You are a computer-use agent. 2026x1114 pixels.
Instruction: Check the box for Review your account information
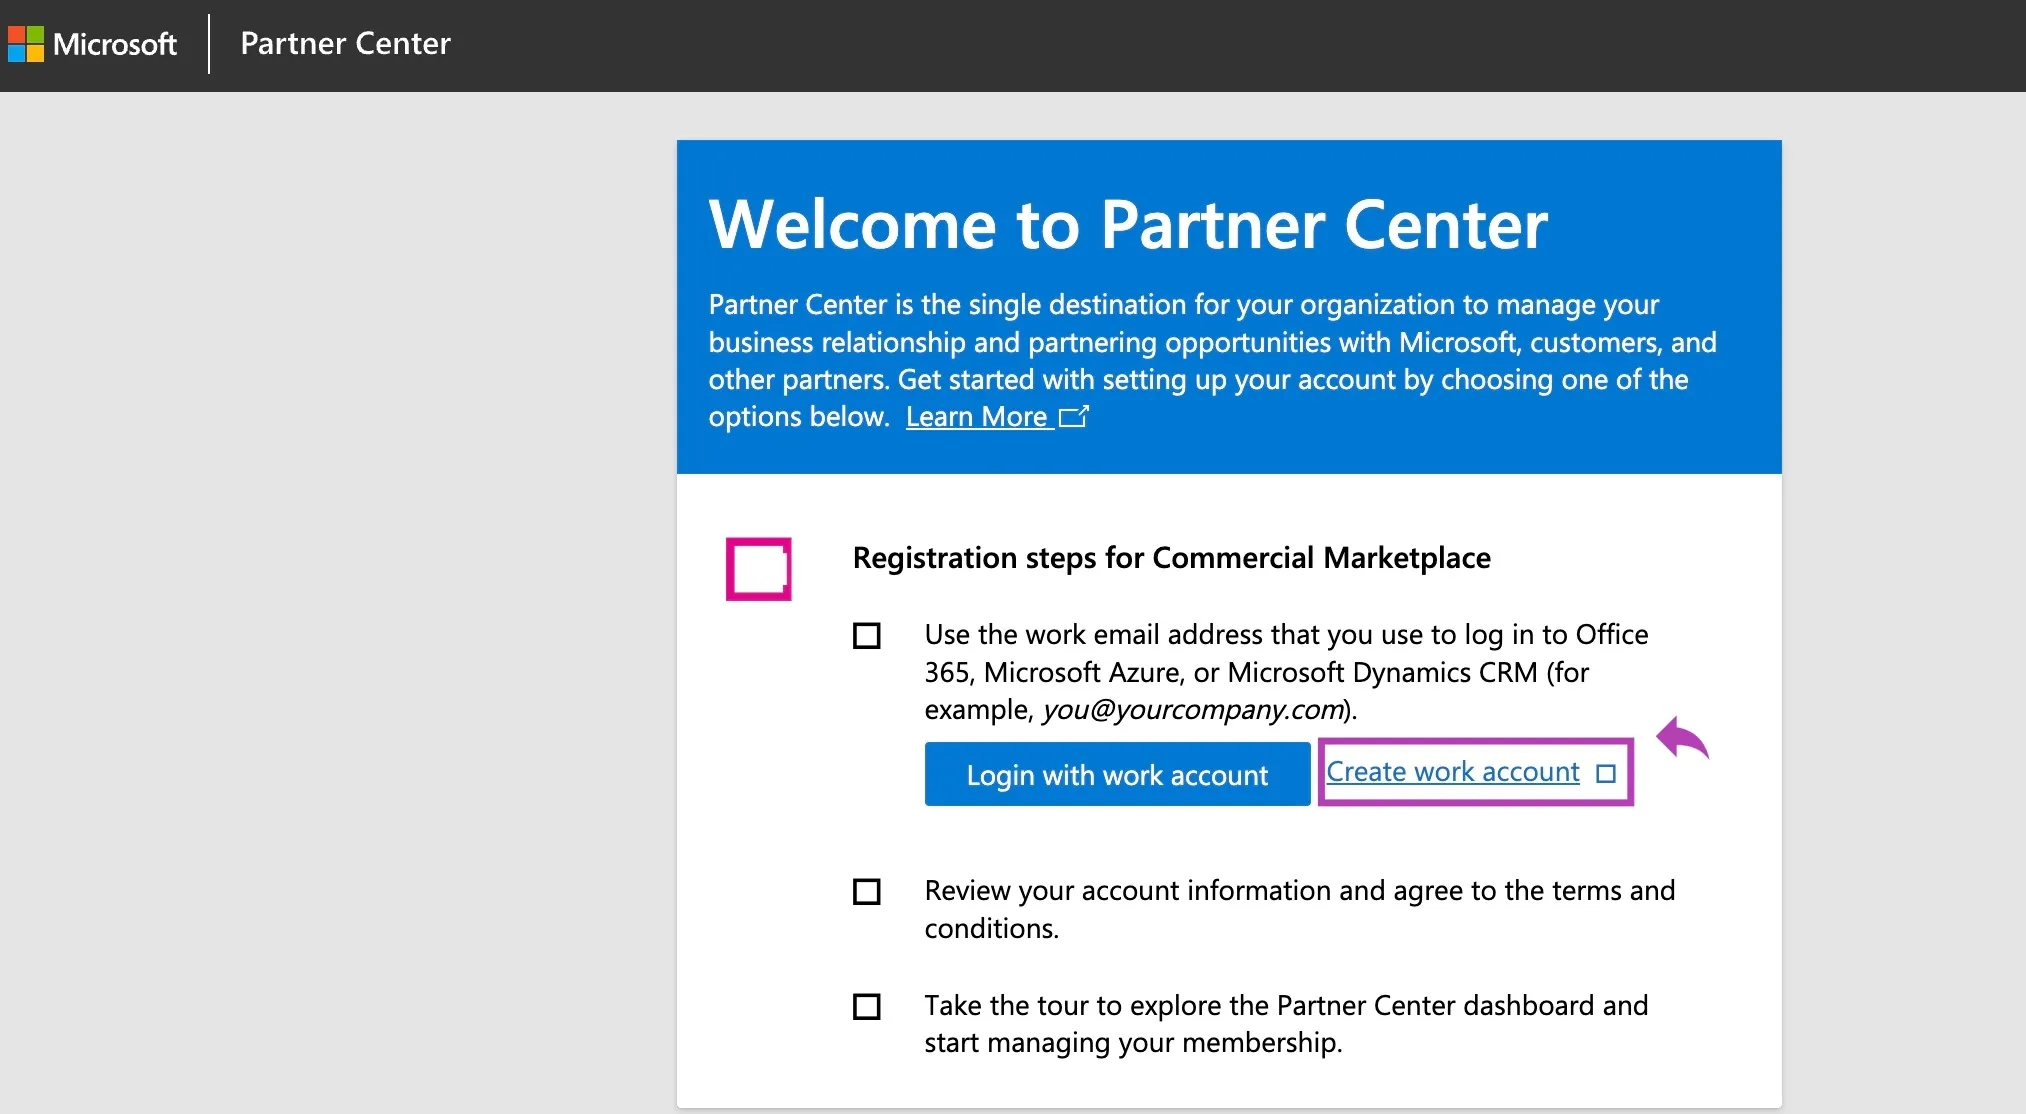coord(866,891)
